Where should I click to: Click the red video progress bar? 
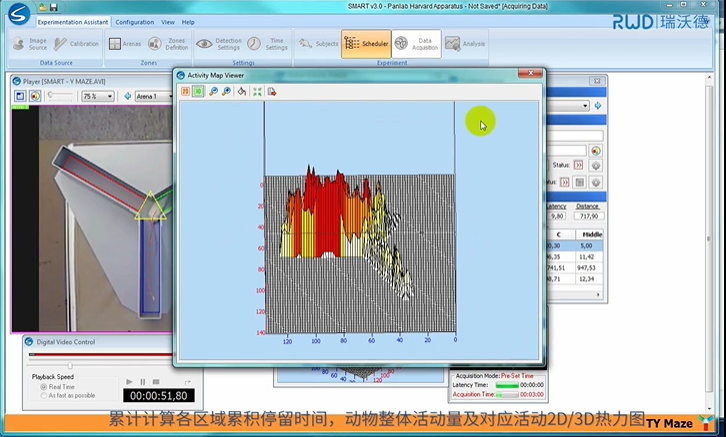(x=100, y=355)
